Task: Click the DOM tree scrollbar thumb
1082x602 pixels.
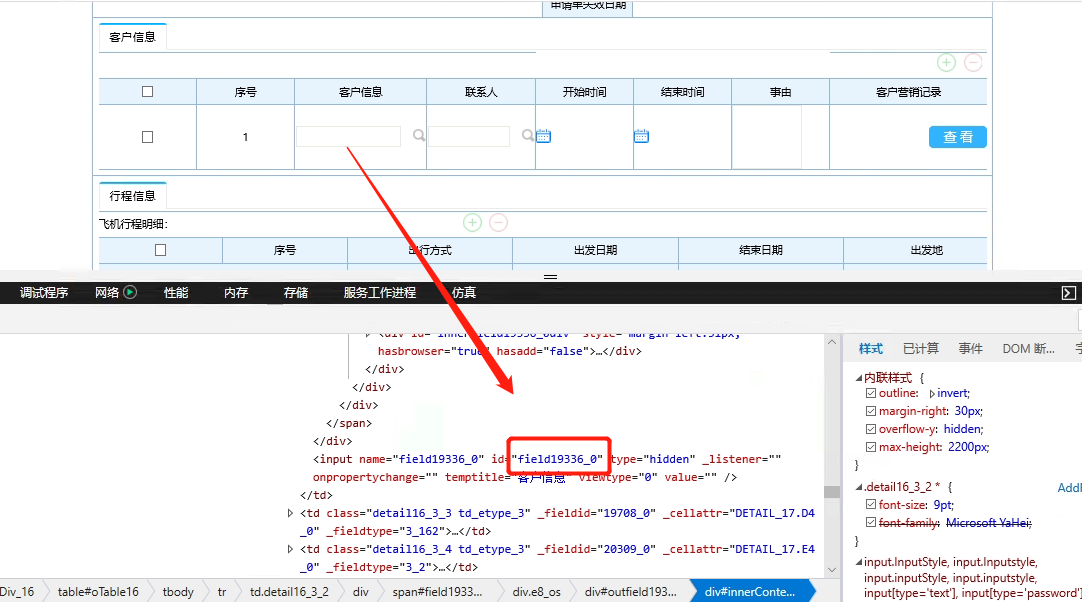Action: pos(832,492)
